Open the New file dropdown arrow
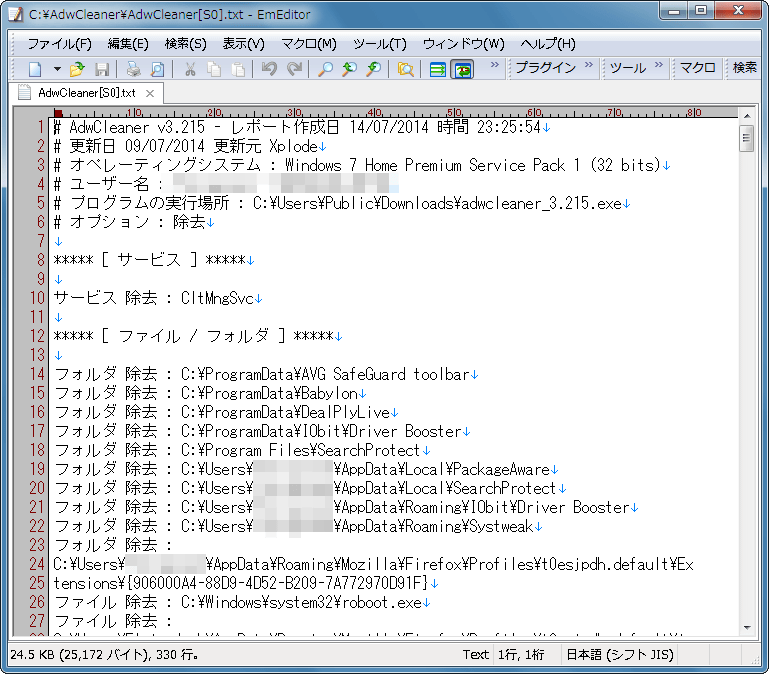 pyautogui.click(x=57, y=69)
